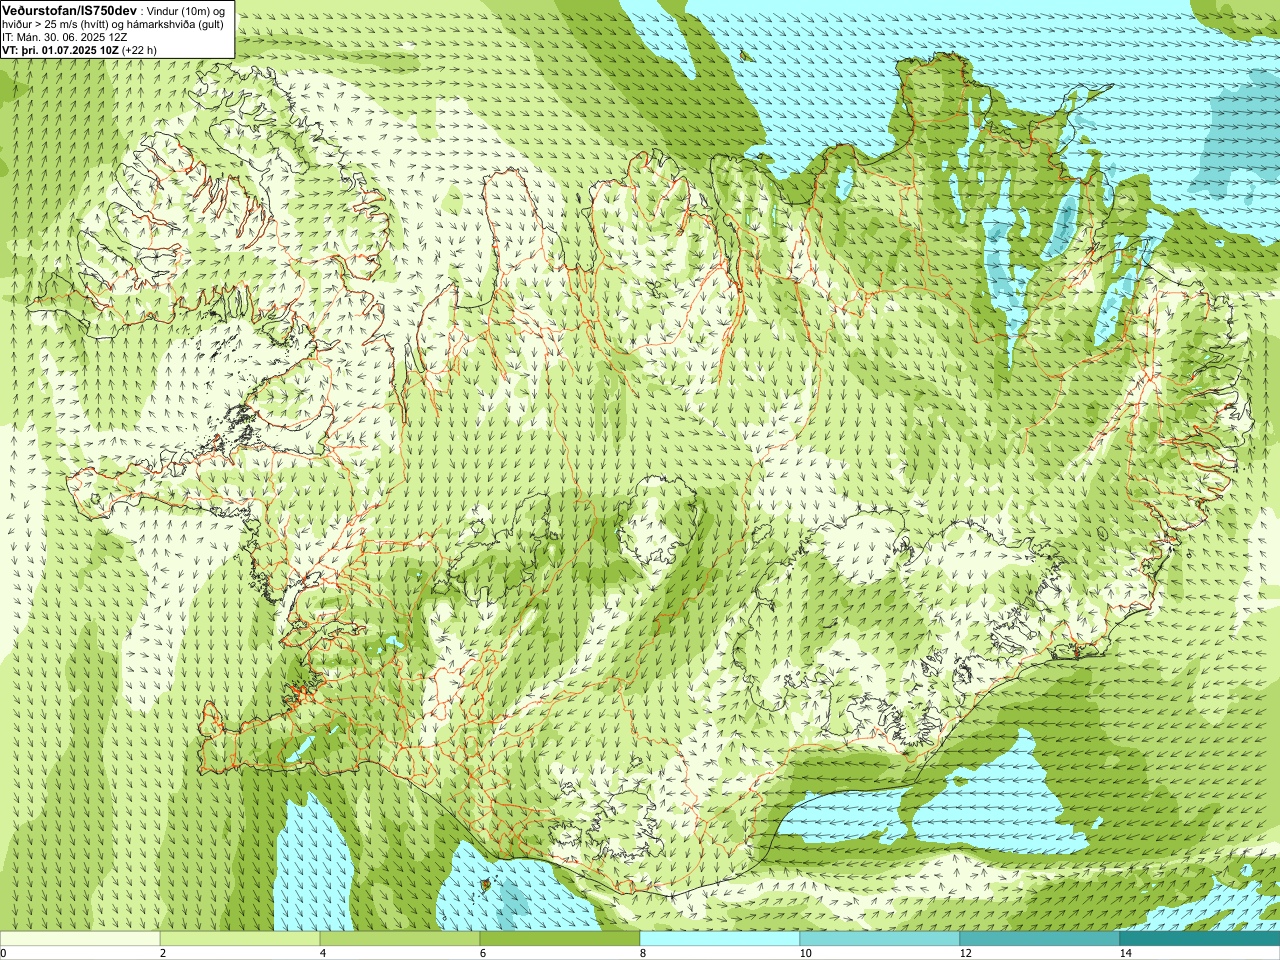
Task: Select the 8–10 m/s light cyan segment
Action: [x=720, y=939]
